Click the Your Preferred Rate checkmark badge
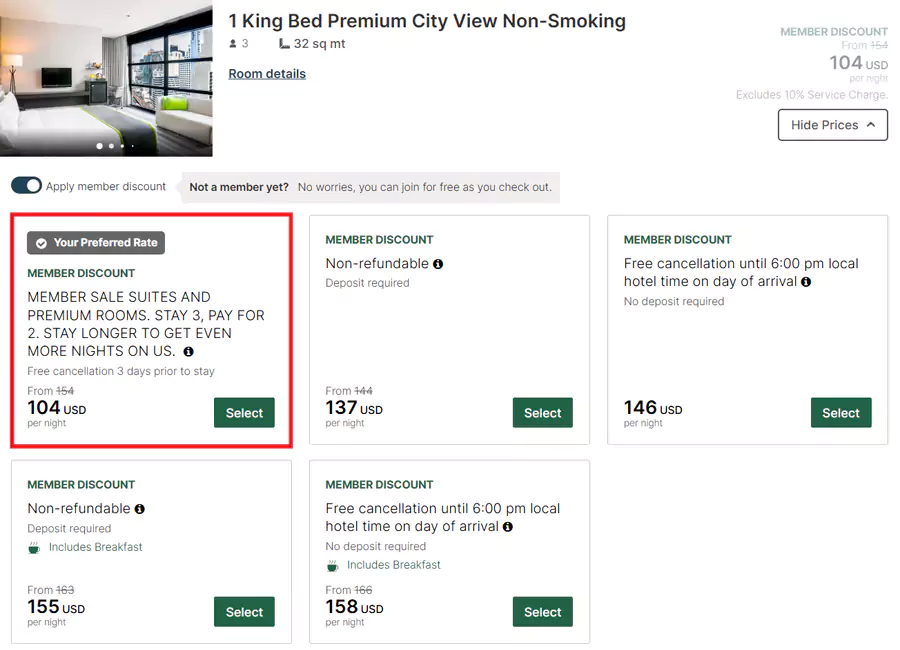Viewport: 900px width, 650px height. click(x=42, y=243)
